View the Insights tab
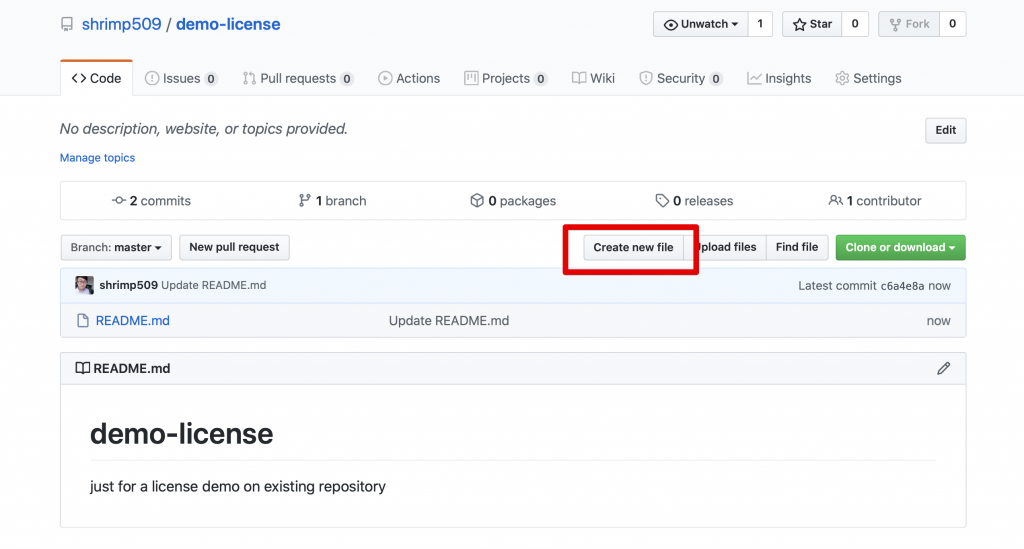The width and height of the screenshot is (1024, 549). click(x=779, y=78)
